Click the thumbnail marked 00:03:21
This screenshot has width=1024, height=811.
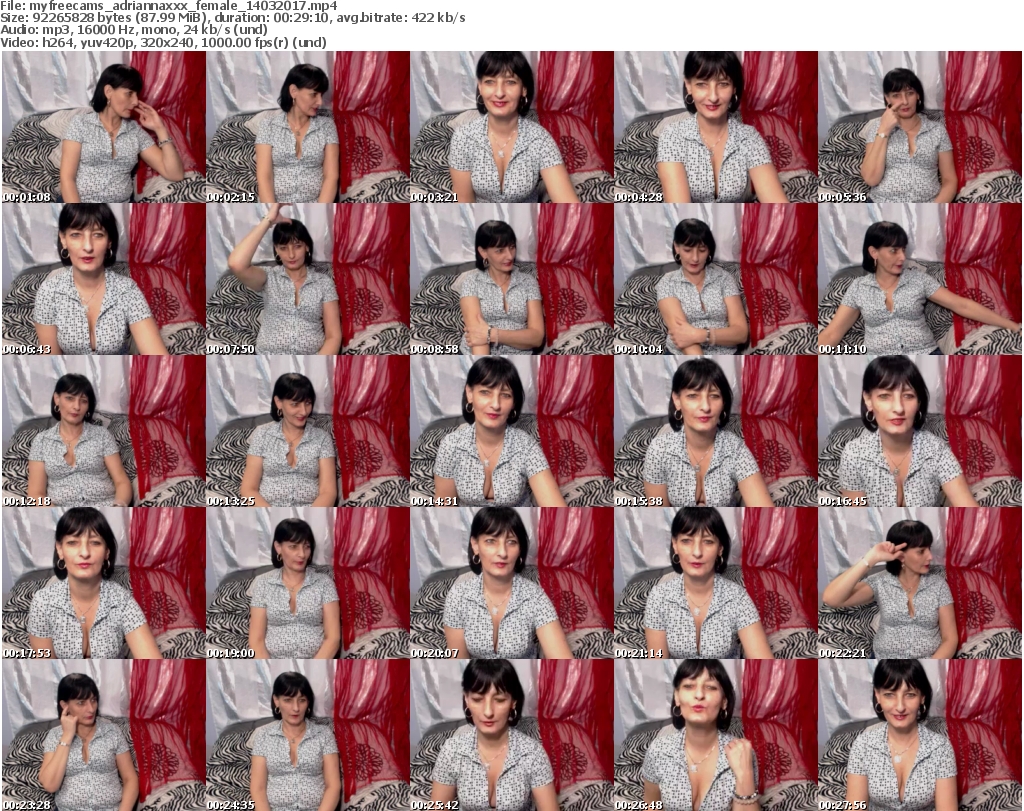512,127
